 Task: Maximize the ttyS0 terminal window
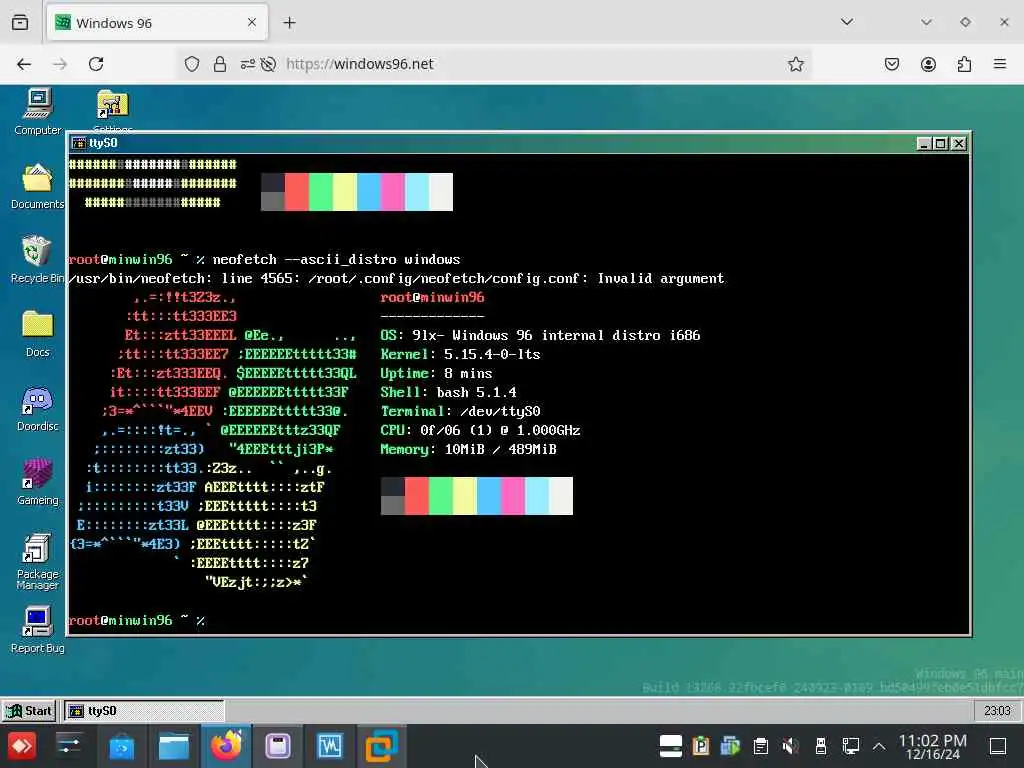[x=940, y=143]
